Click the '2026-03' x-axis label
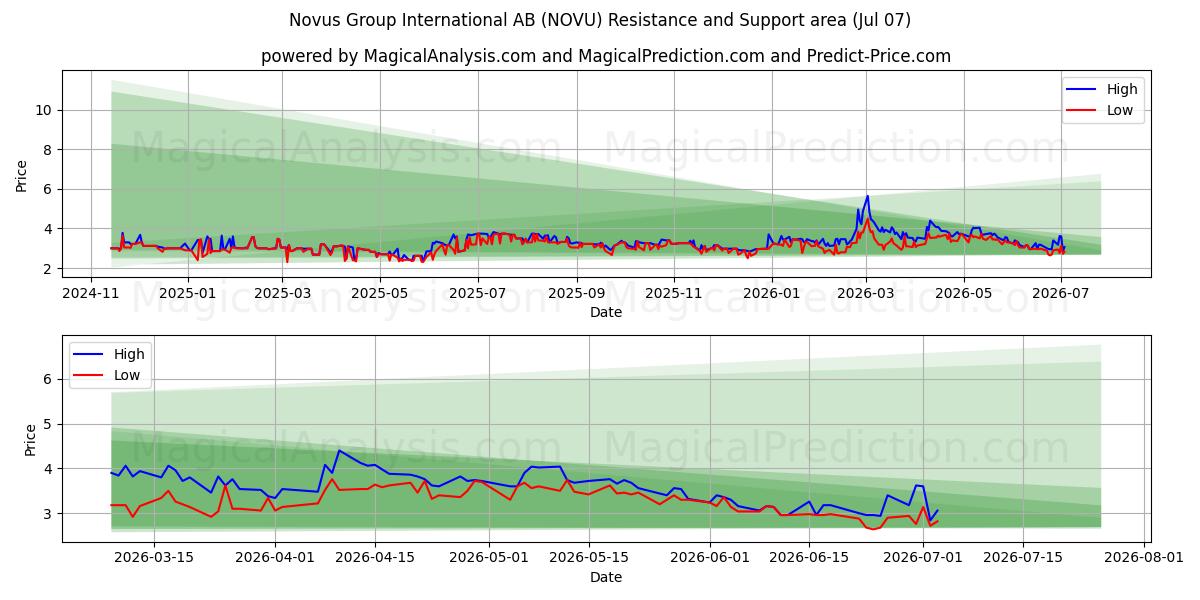Image resolution: width=1200 pixels, height=600 pixels. point(866,294)
